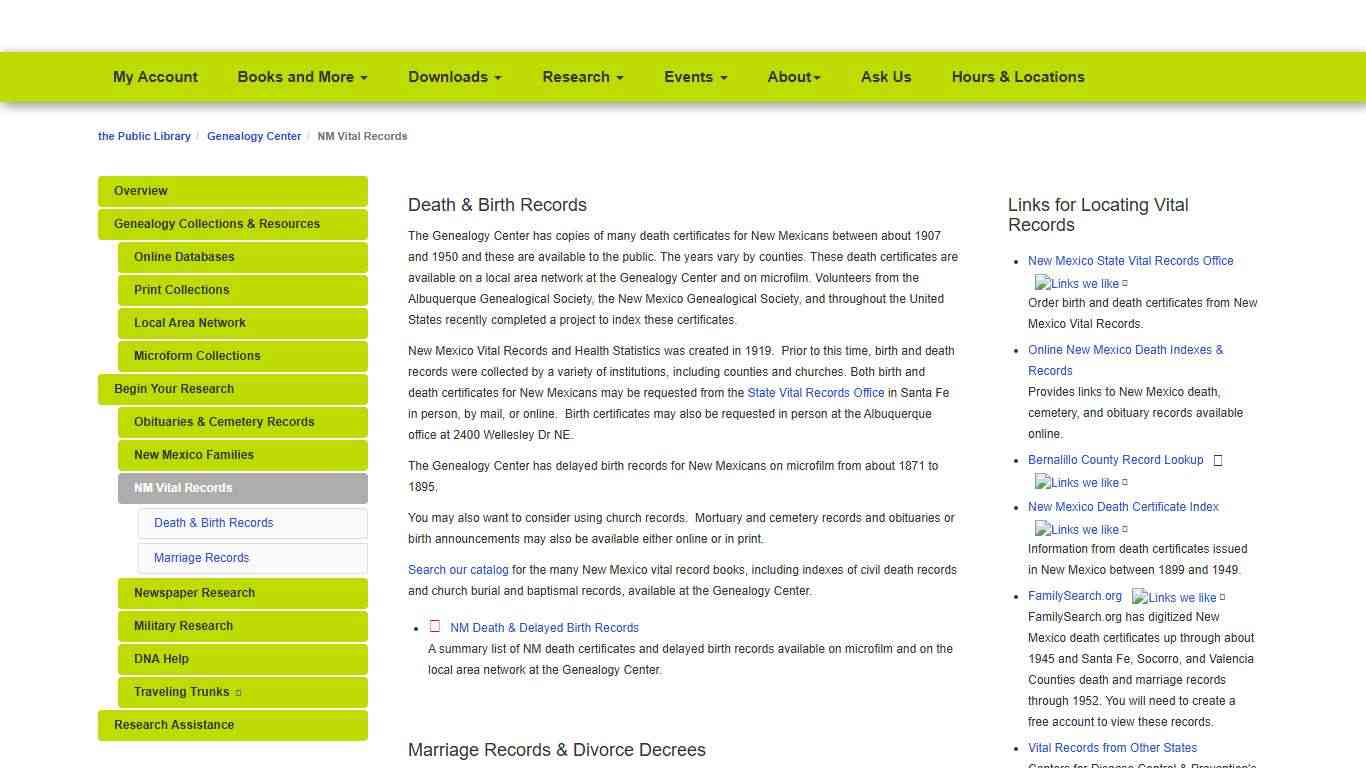Expand the Research menu
The width and height of the screenshot is (1366, 768).
tap(582, 77)
